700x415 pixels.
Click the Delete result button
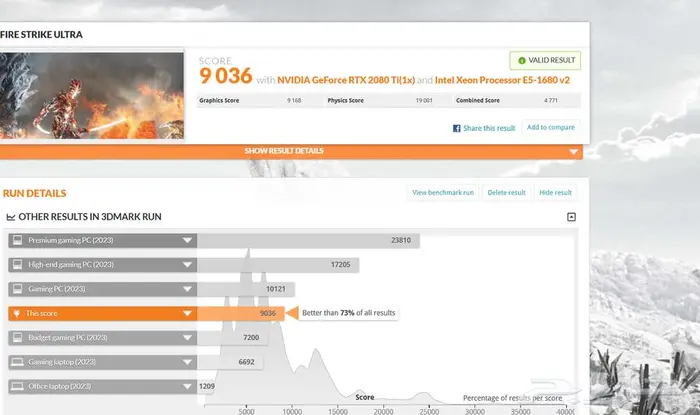(x=506, y=193)
